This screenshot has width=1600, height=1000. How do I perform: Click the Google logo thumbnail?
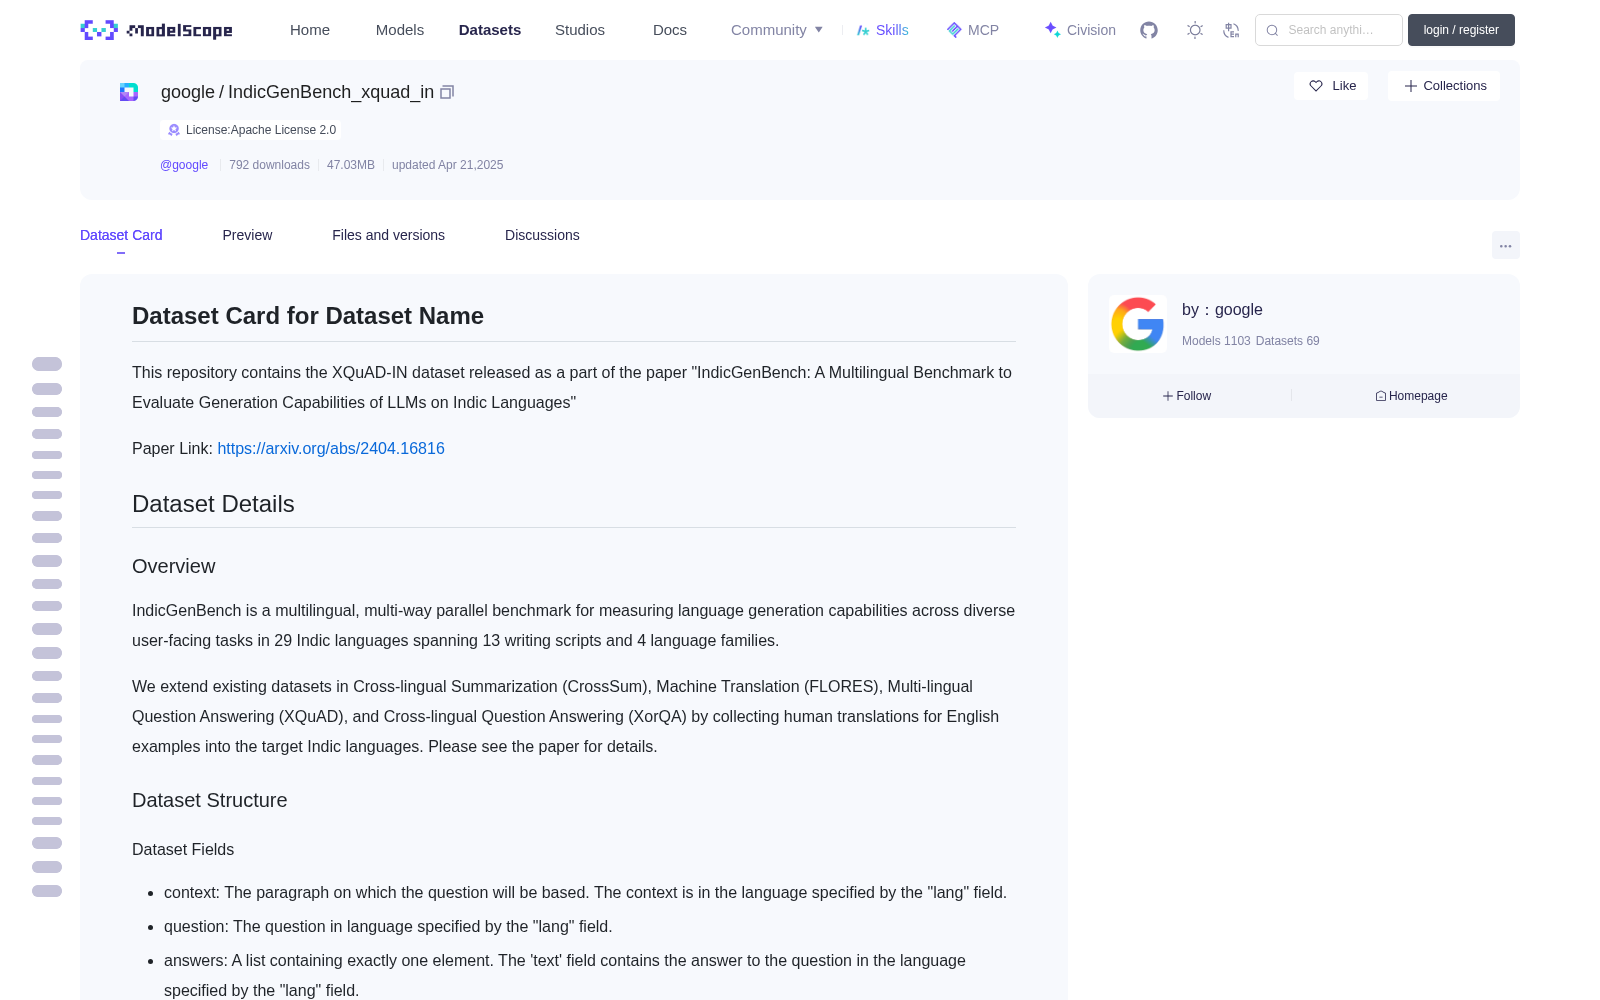[1137, 324]
